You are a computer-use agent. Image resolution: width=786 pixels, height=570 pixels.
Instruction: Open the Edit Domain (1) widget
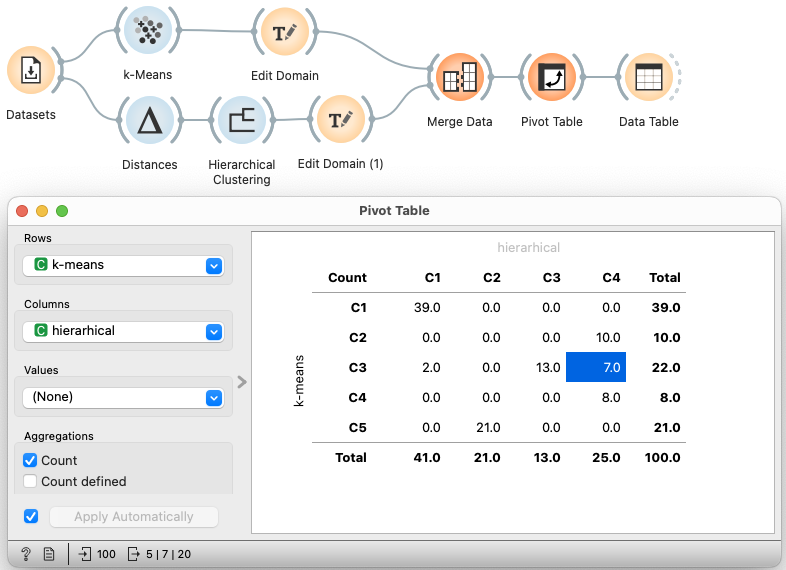[x=340, y=119]
